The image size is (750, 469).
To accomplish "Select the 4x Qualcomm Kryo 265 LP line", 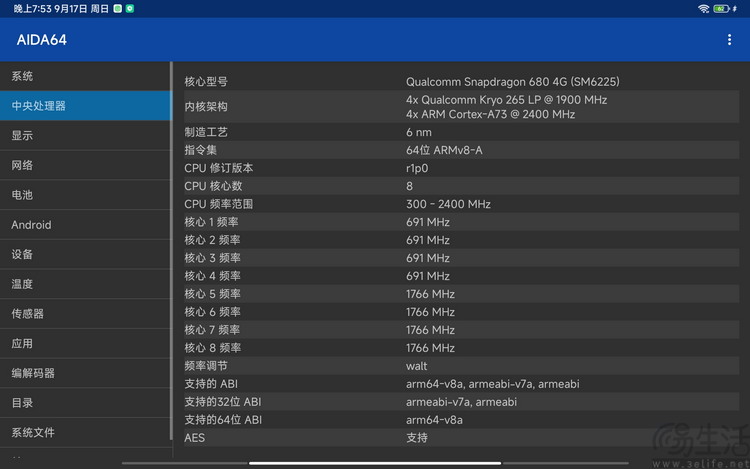I will click(x=506, y=100).
